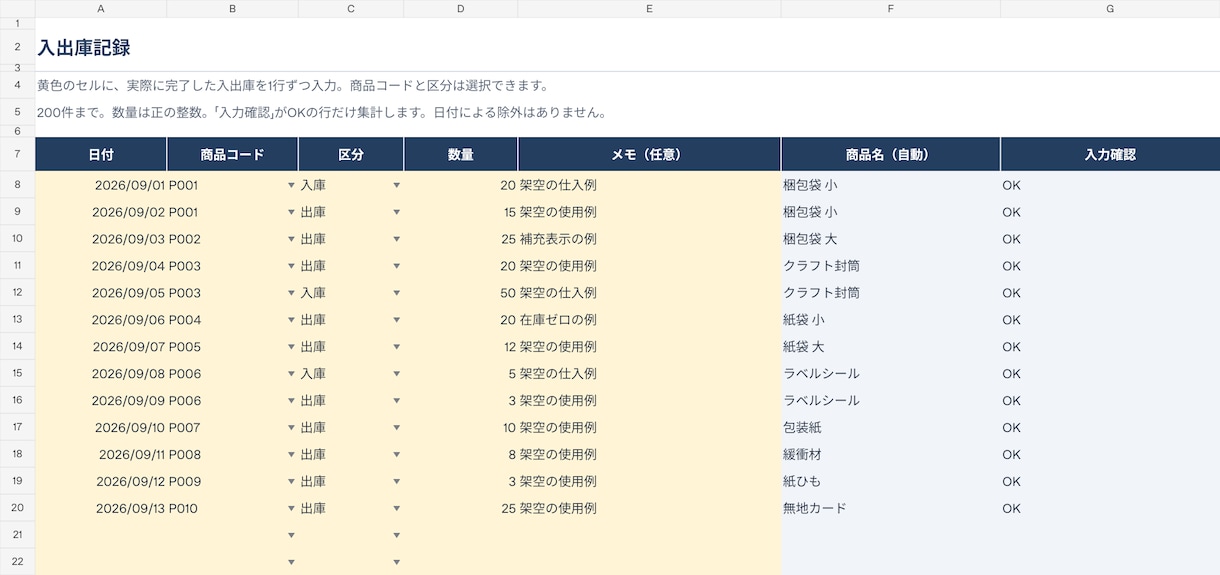Select quantity cell 12 in P005 row
The width and height of the screenshot is (1220, 575).
(461, 347)
